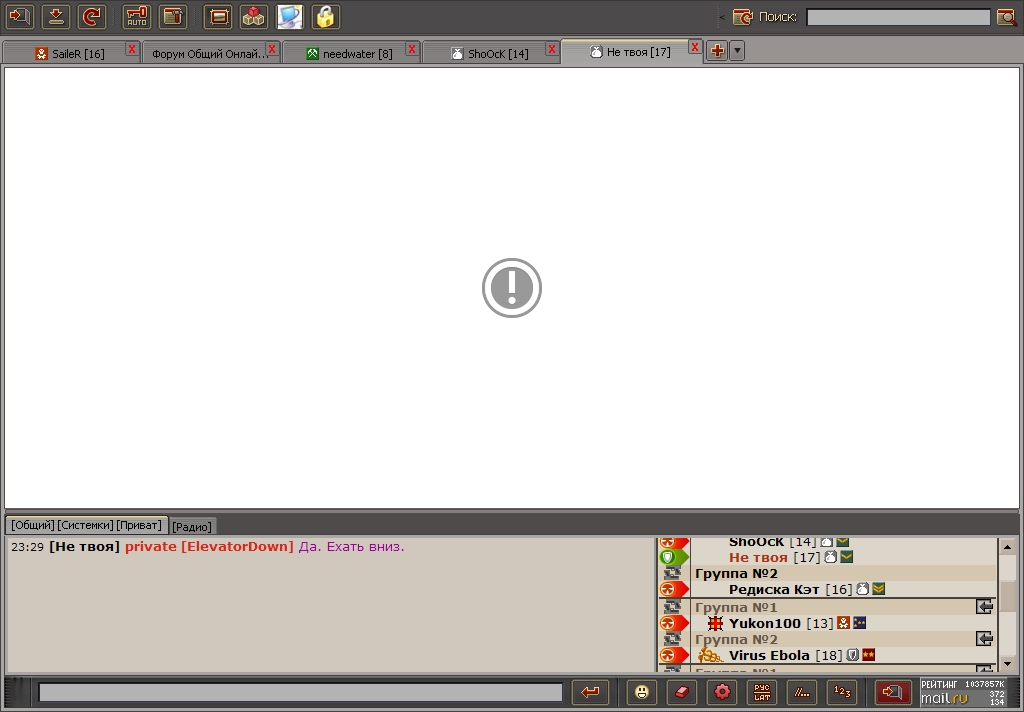Select the Радио chat tab
1024x712 pixels.
[x=192, y=526]
